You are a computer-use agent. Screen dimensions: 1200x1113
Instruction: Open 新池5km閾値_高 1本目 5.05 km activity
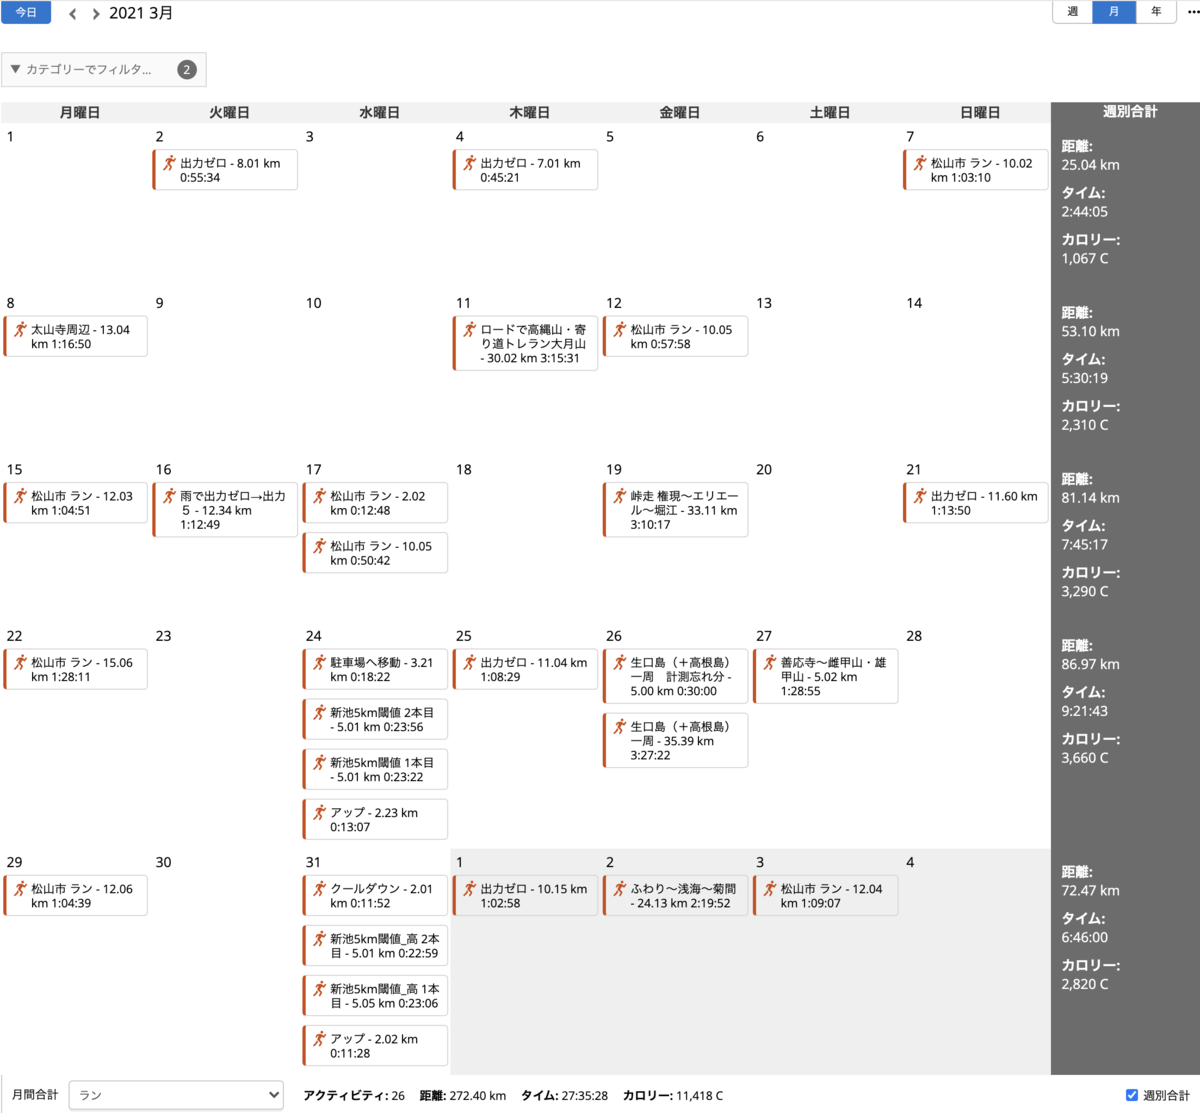point(376,996)
